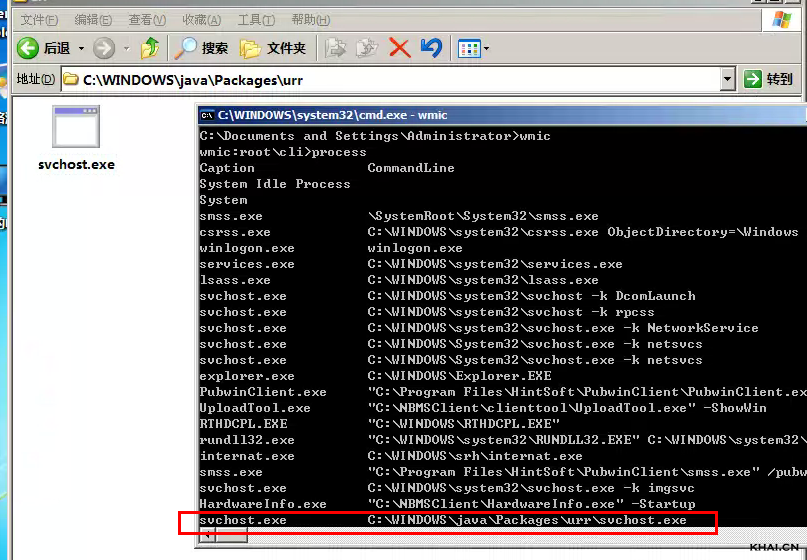Click the Move To folder icon

click(x=336, y=48)
